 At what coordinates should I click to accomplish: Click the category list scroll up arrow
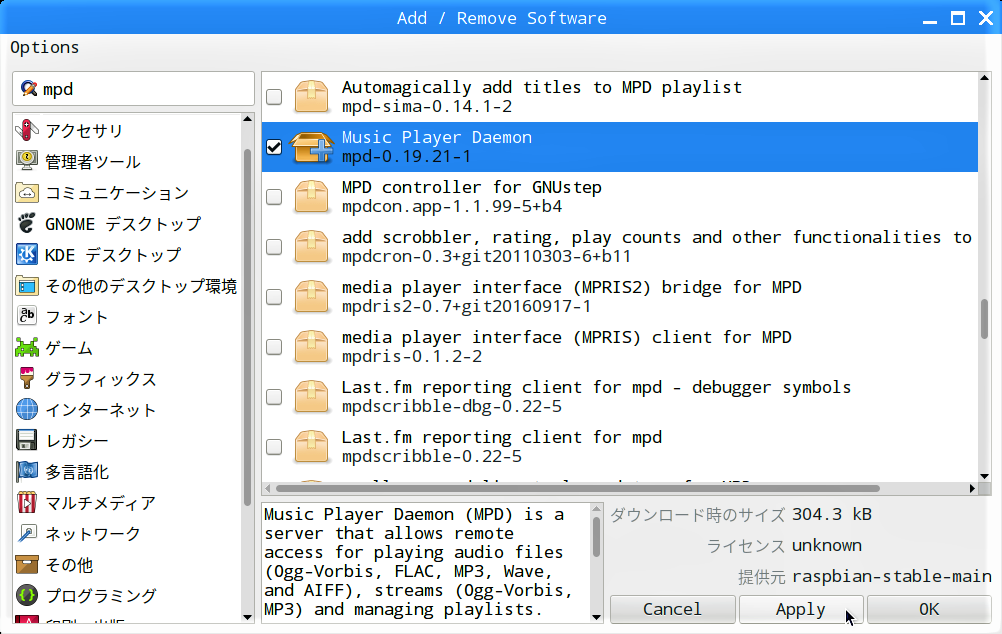tap(248, 119)
